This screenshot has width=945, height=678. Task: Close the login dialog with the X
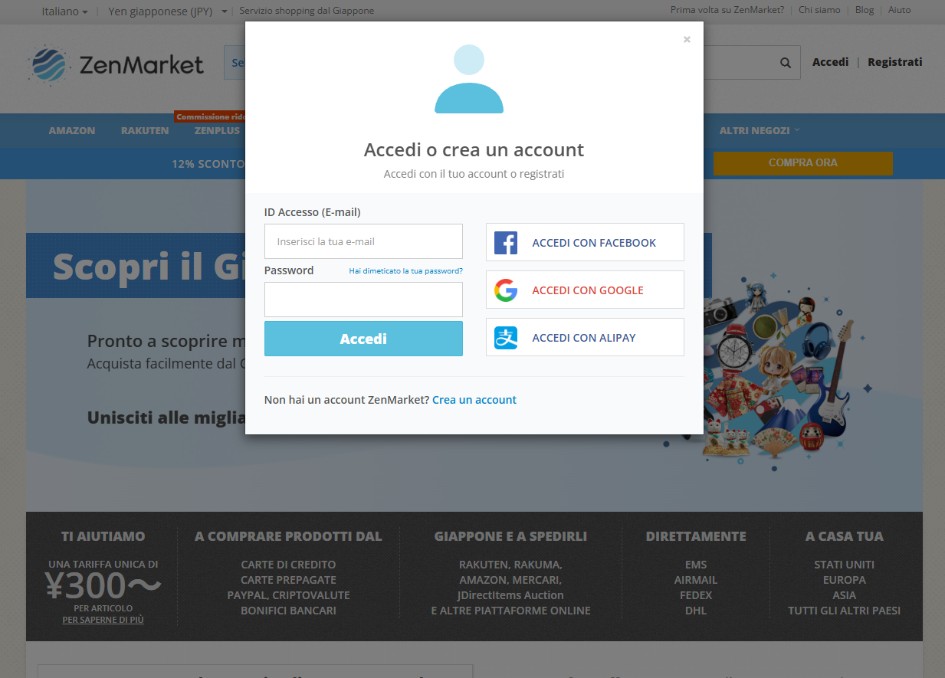coord(686,39)
